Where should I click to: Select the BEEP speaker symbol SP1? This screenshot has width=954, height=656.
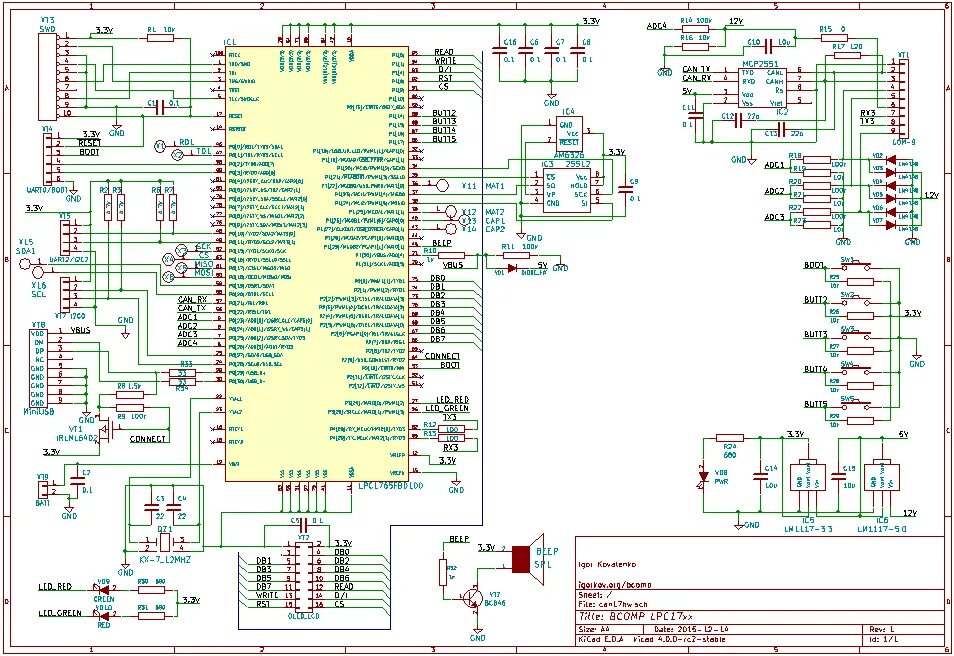(529, 560)
